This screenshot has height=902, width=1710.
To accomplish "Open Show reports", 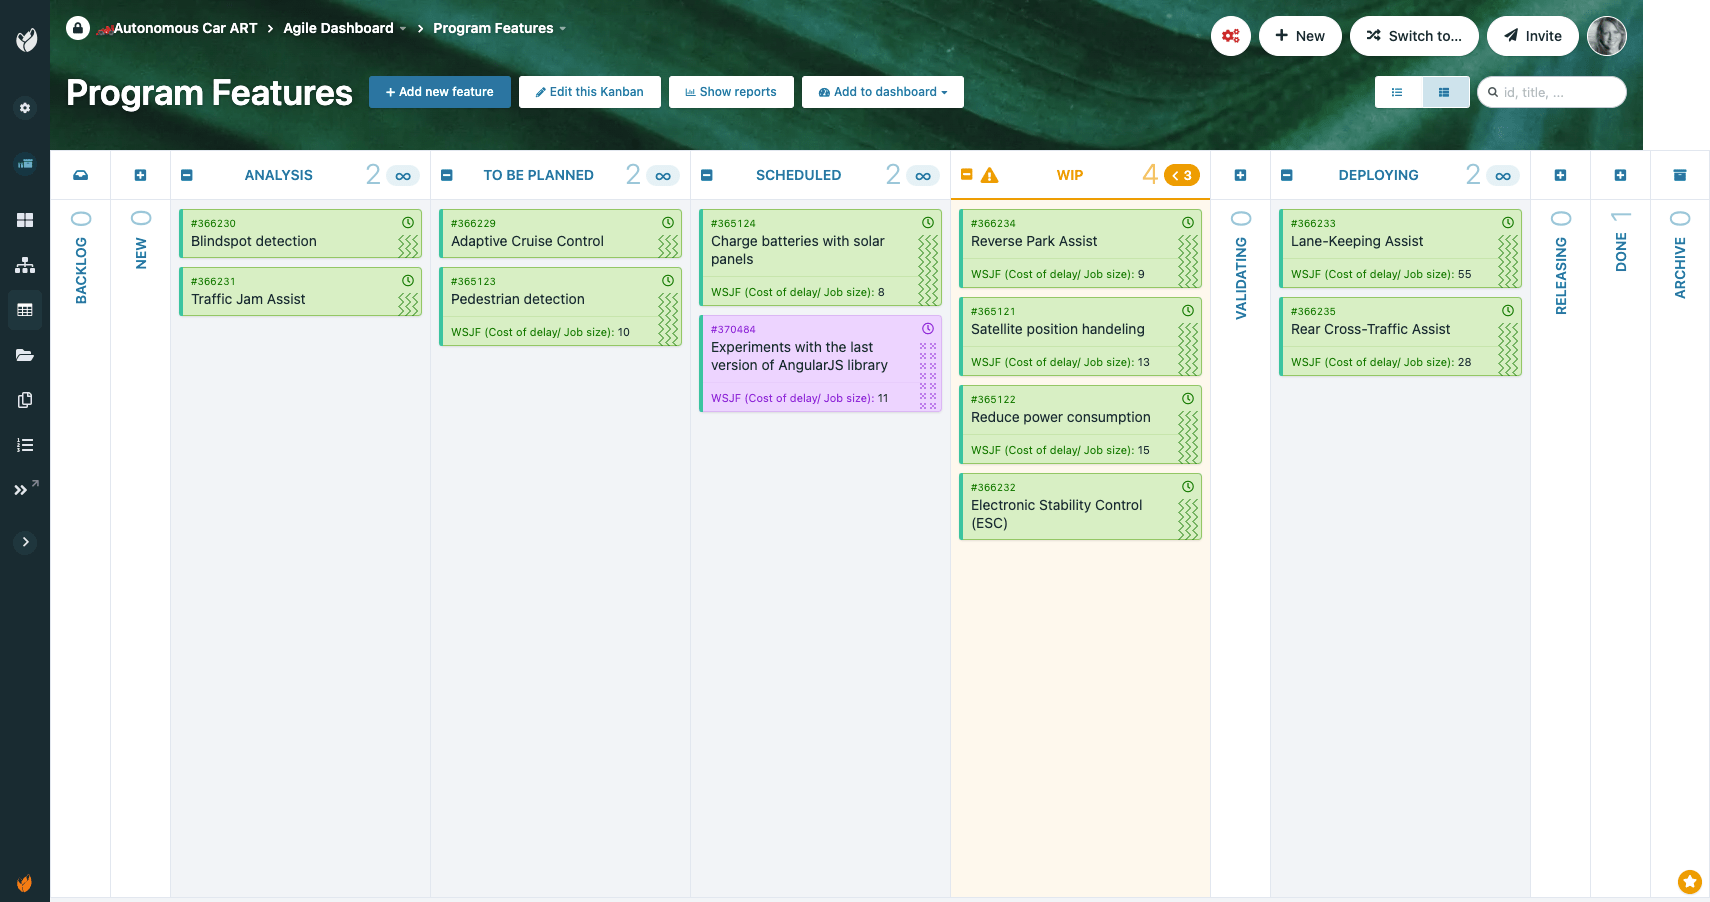I will (731, 91).
